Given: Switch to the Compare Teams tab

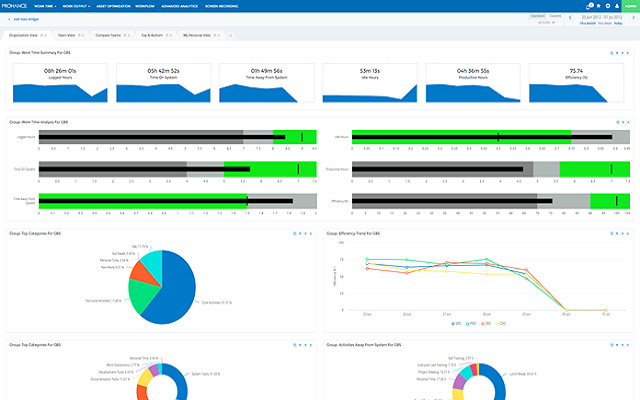Looking at the screenshot, I should point(108,34).
